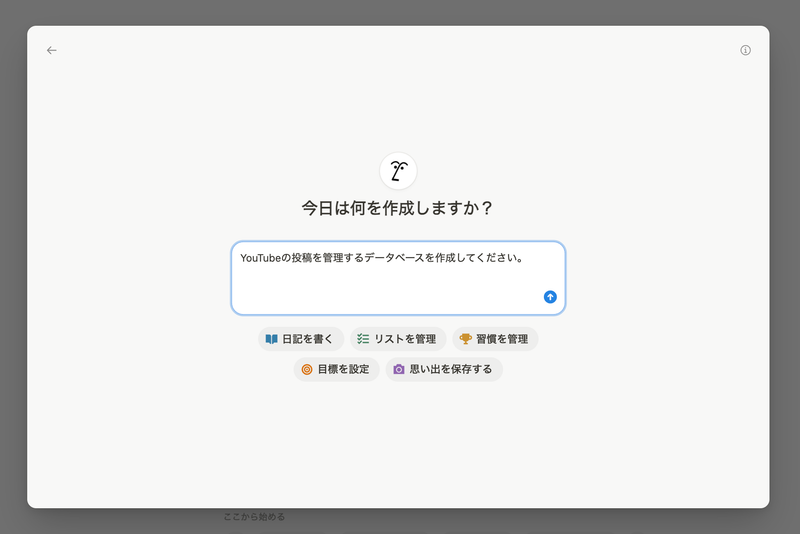The width and height of the screenshot is (800, 534).
Task: Click the ここから始める text behind the dialog
Action: point(254,517)
